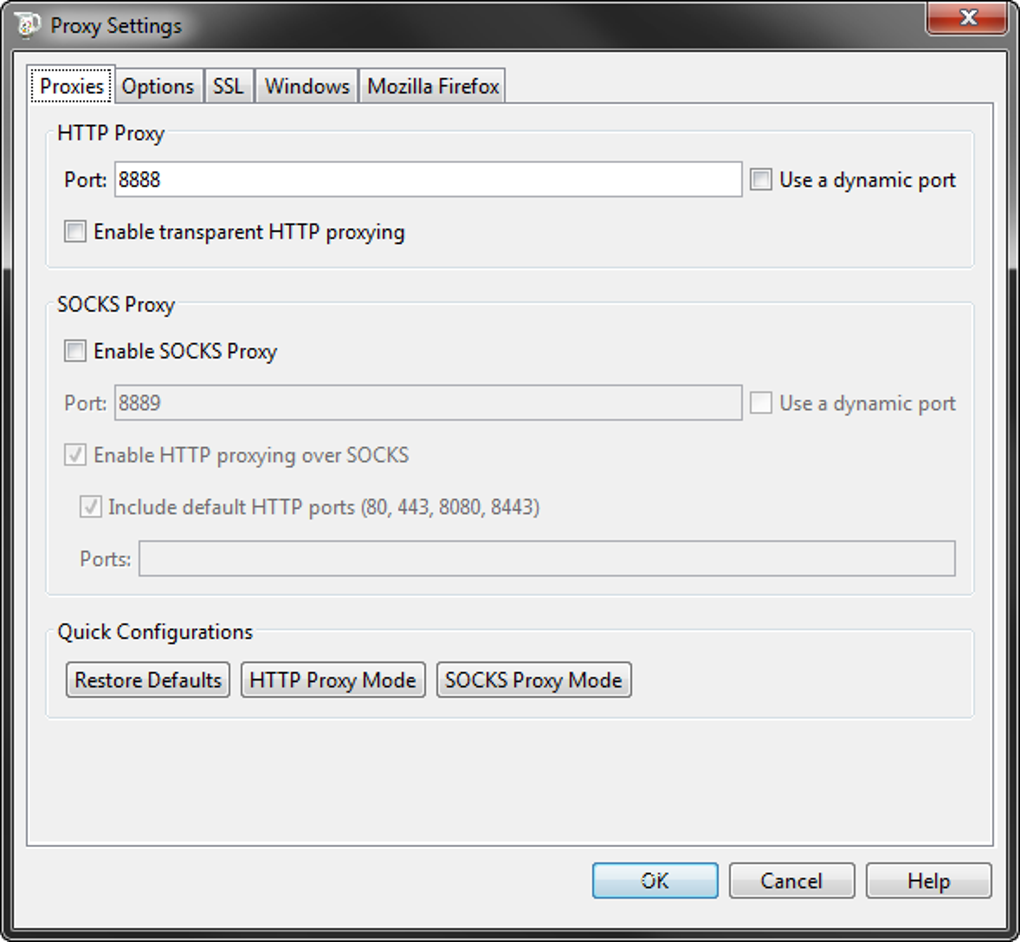Apply HTTP Proxy Mode quick configuration
The height and width of the screenshot is (942, 1020).
[x=333, y=680]
